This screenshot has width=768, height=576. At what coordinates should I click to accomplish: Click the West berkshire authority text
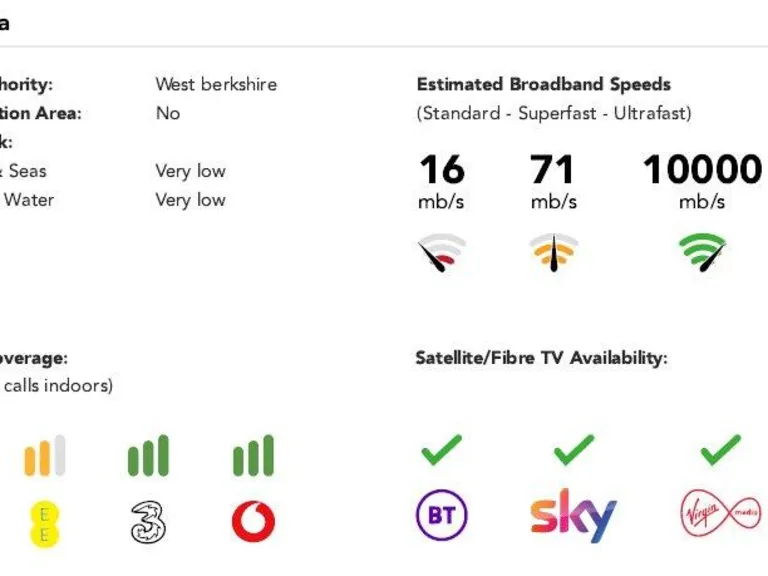click(x=216, y=85)
